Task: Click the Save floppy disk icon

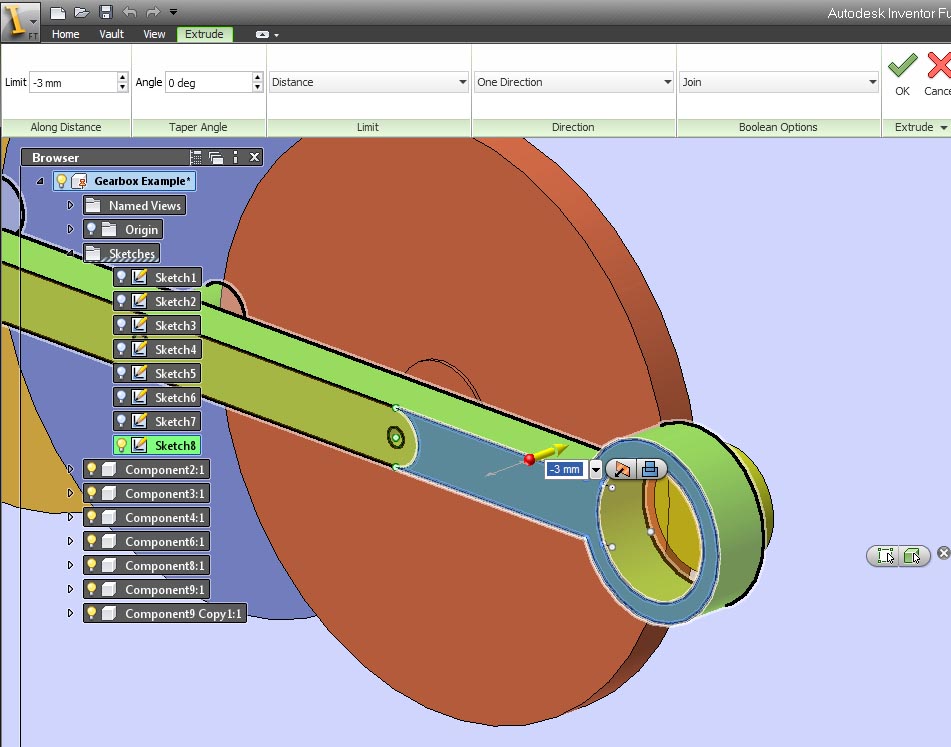Action: point(106,12)
